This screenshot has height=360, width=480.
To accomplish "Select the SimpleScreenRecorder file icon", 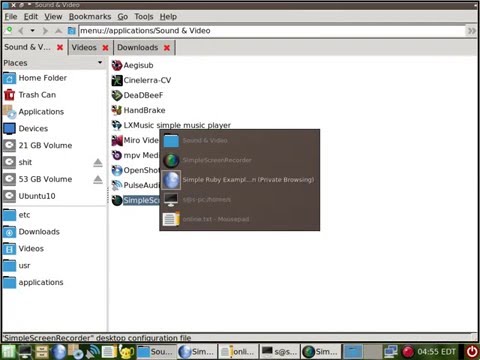I will click(x=117, y=200).
